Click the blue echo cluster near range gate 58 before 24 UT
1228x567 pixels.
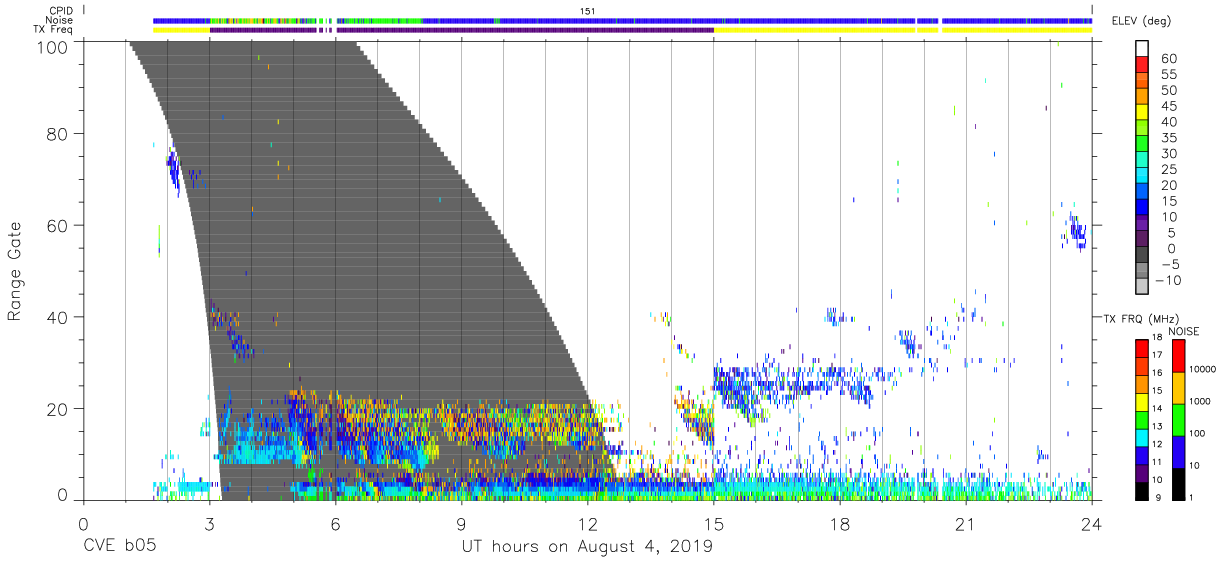click(1077, 233)
